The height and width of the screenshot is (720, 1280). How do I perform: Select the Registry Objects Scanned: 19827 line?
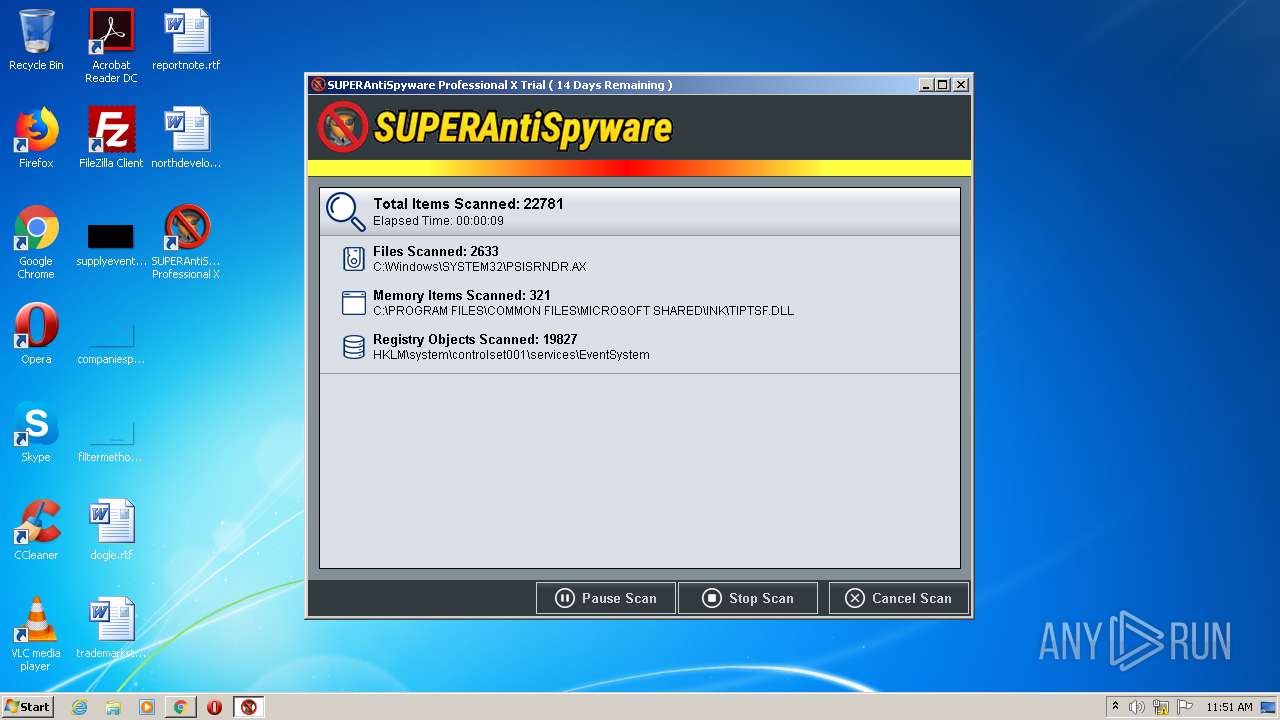click(x=475, y=340)
